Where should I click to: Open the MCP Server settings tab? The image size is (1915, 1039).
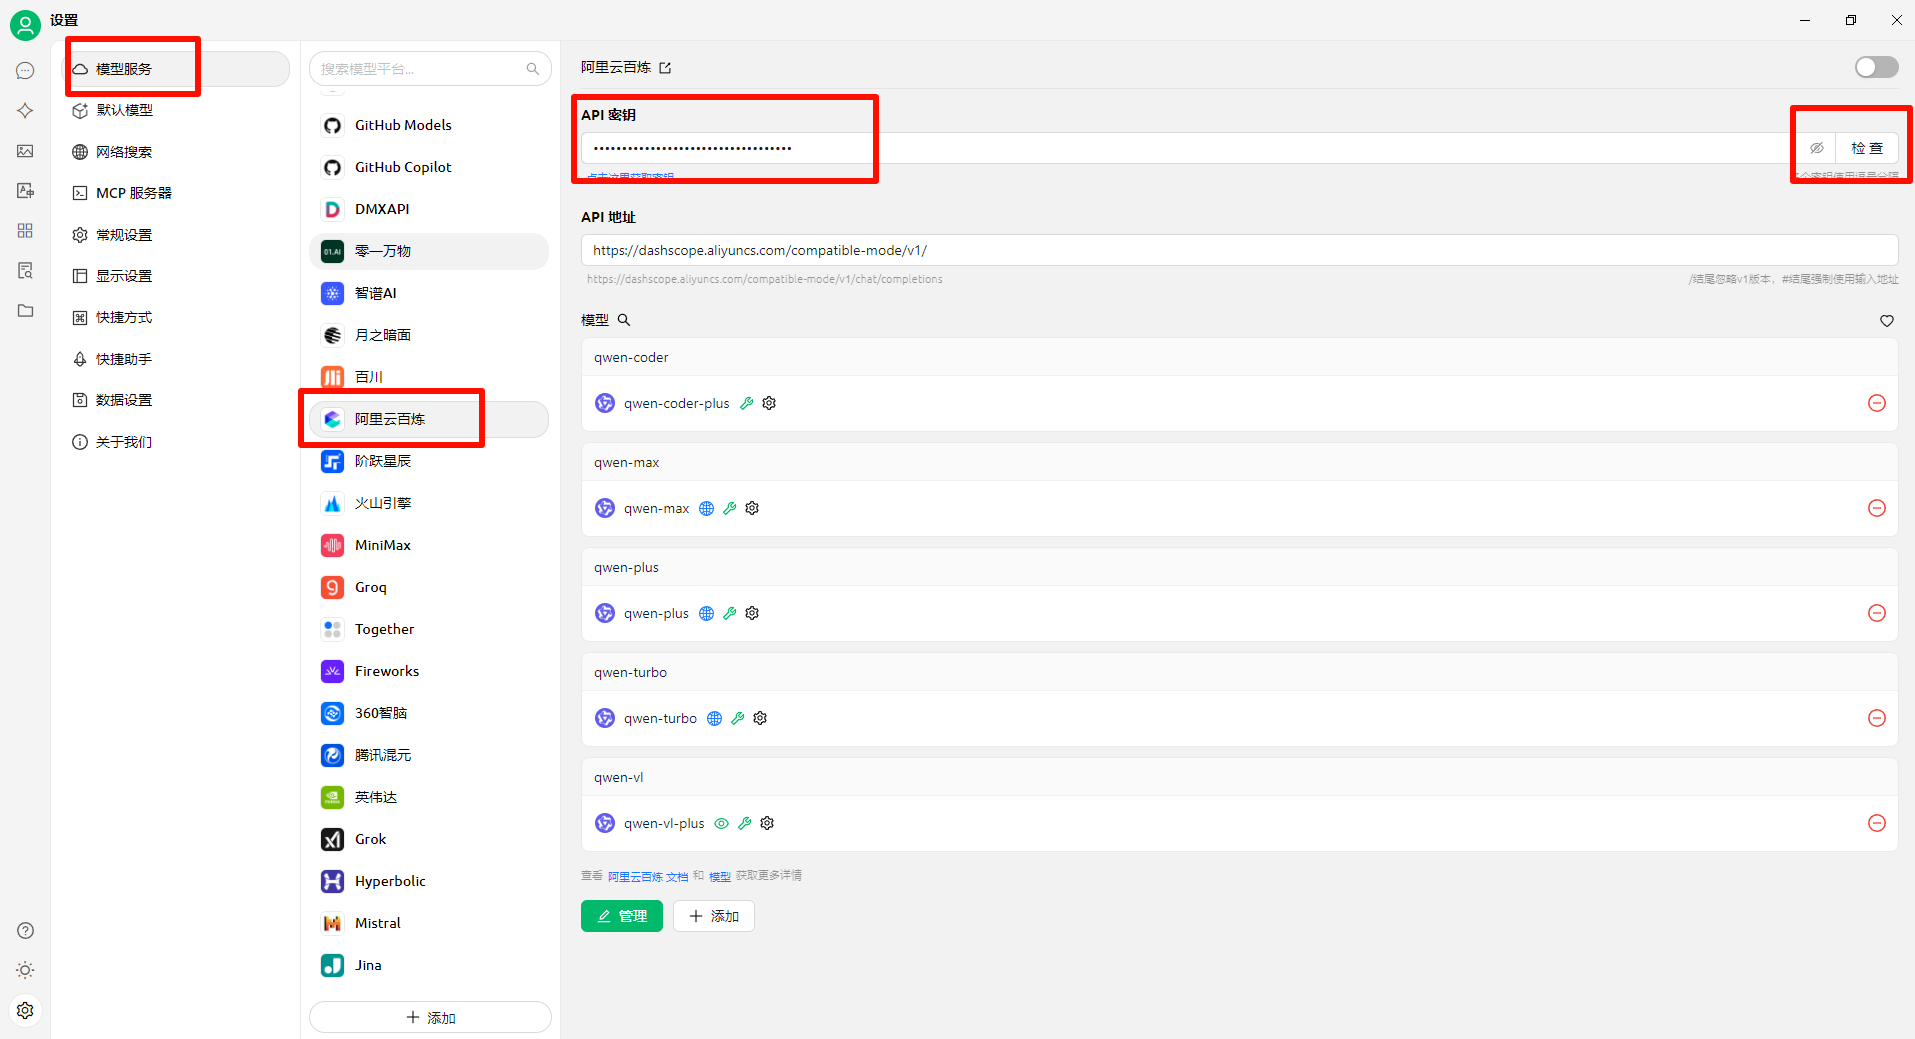pyautogui.click(x=175, y=193)
